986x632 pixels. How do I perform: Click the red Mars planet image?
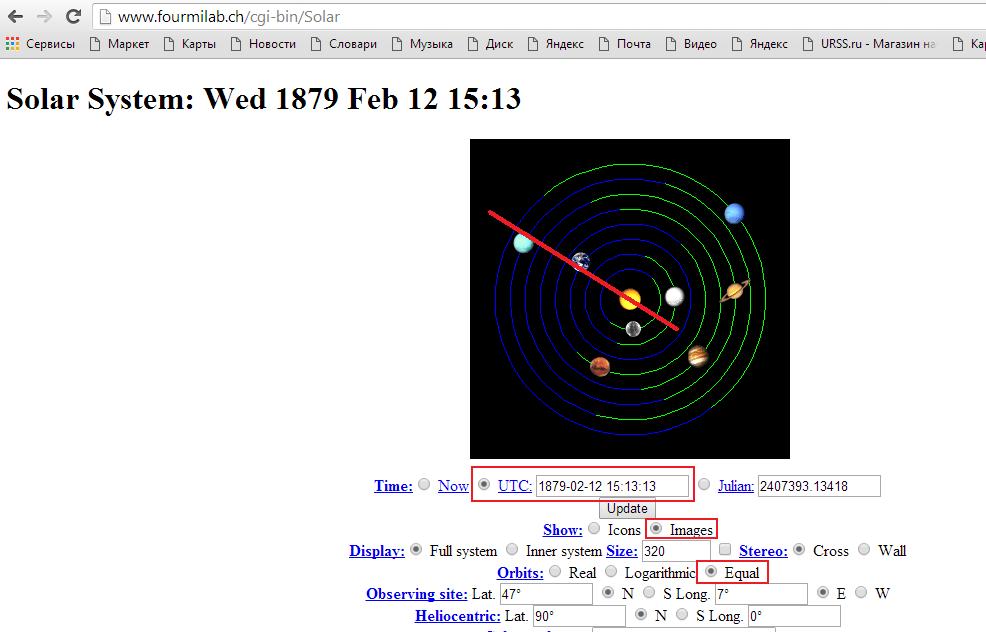point(600,366)
